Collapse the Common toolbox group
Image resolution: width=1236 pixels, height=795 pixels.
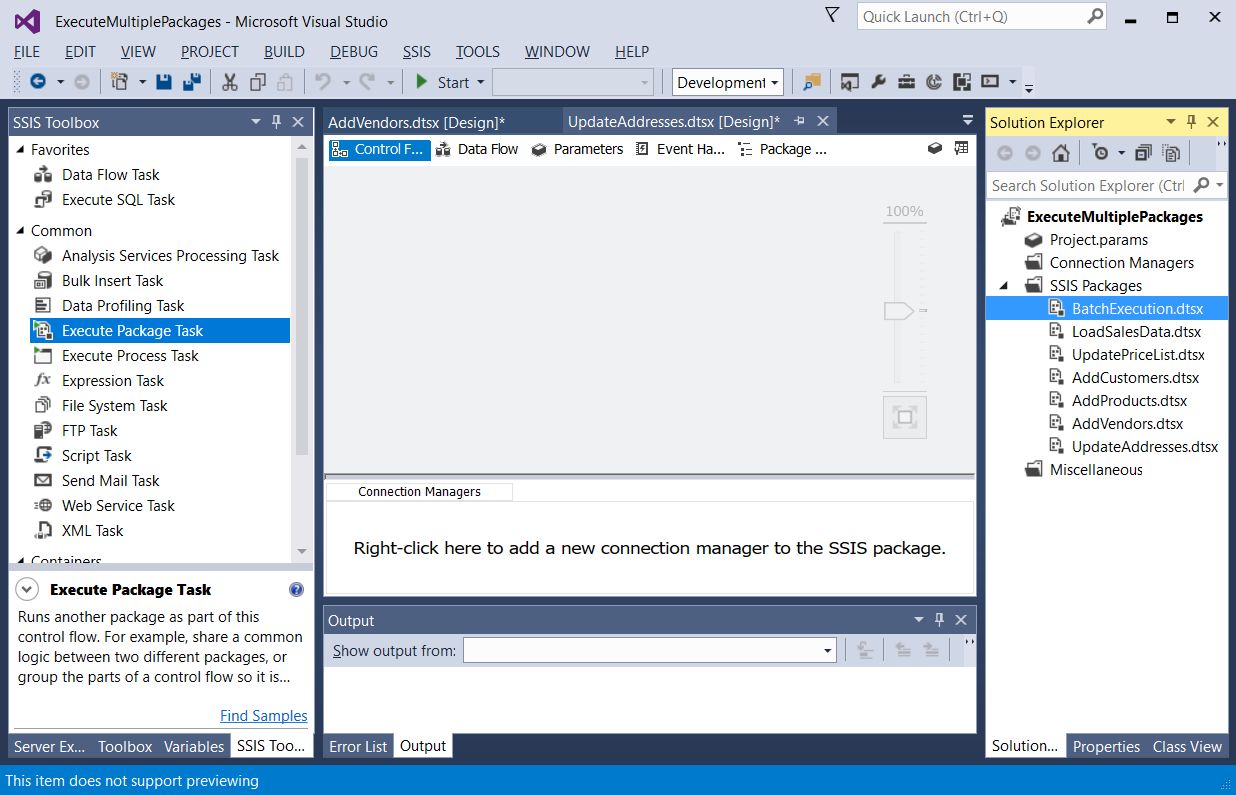pos(20,230)
